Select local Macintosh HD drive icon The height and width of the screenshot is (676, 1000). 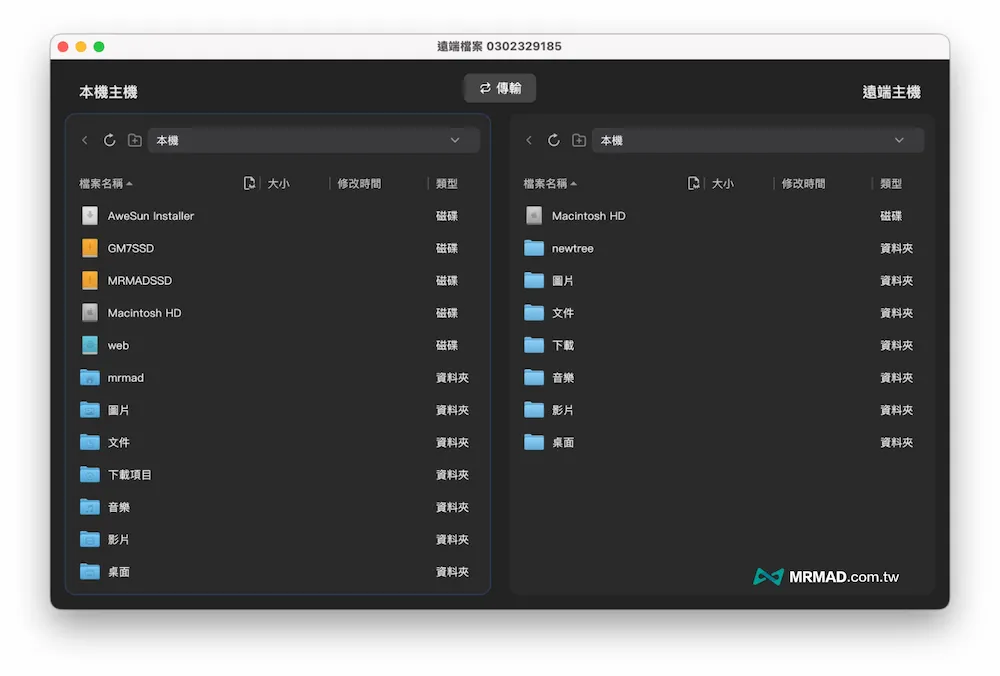[90, 313]
